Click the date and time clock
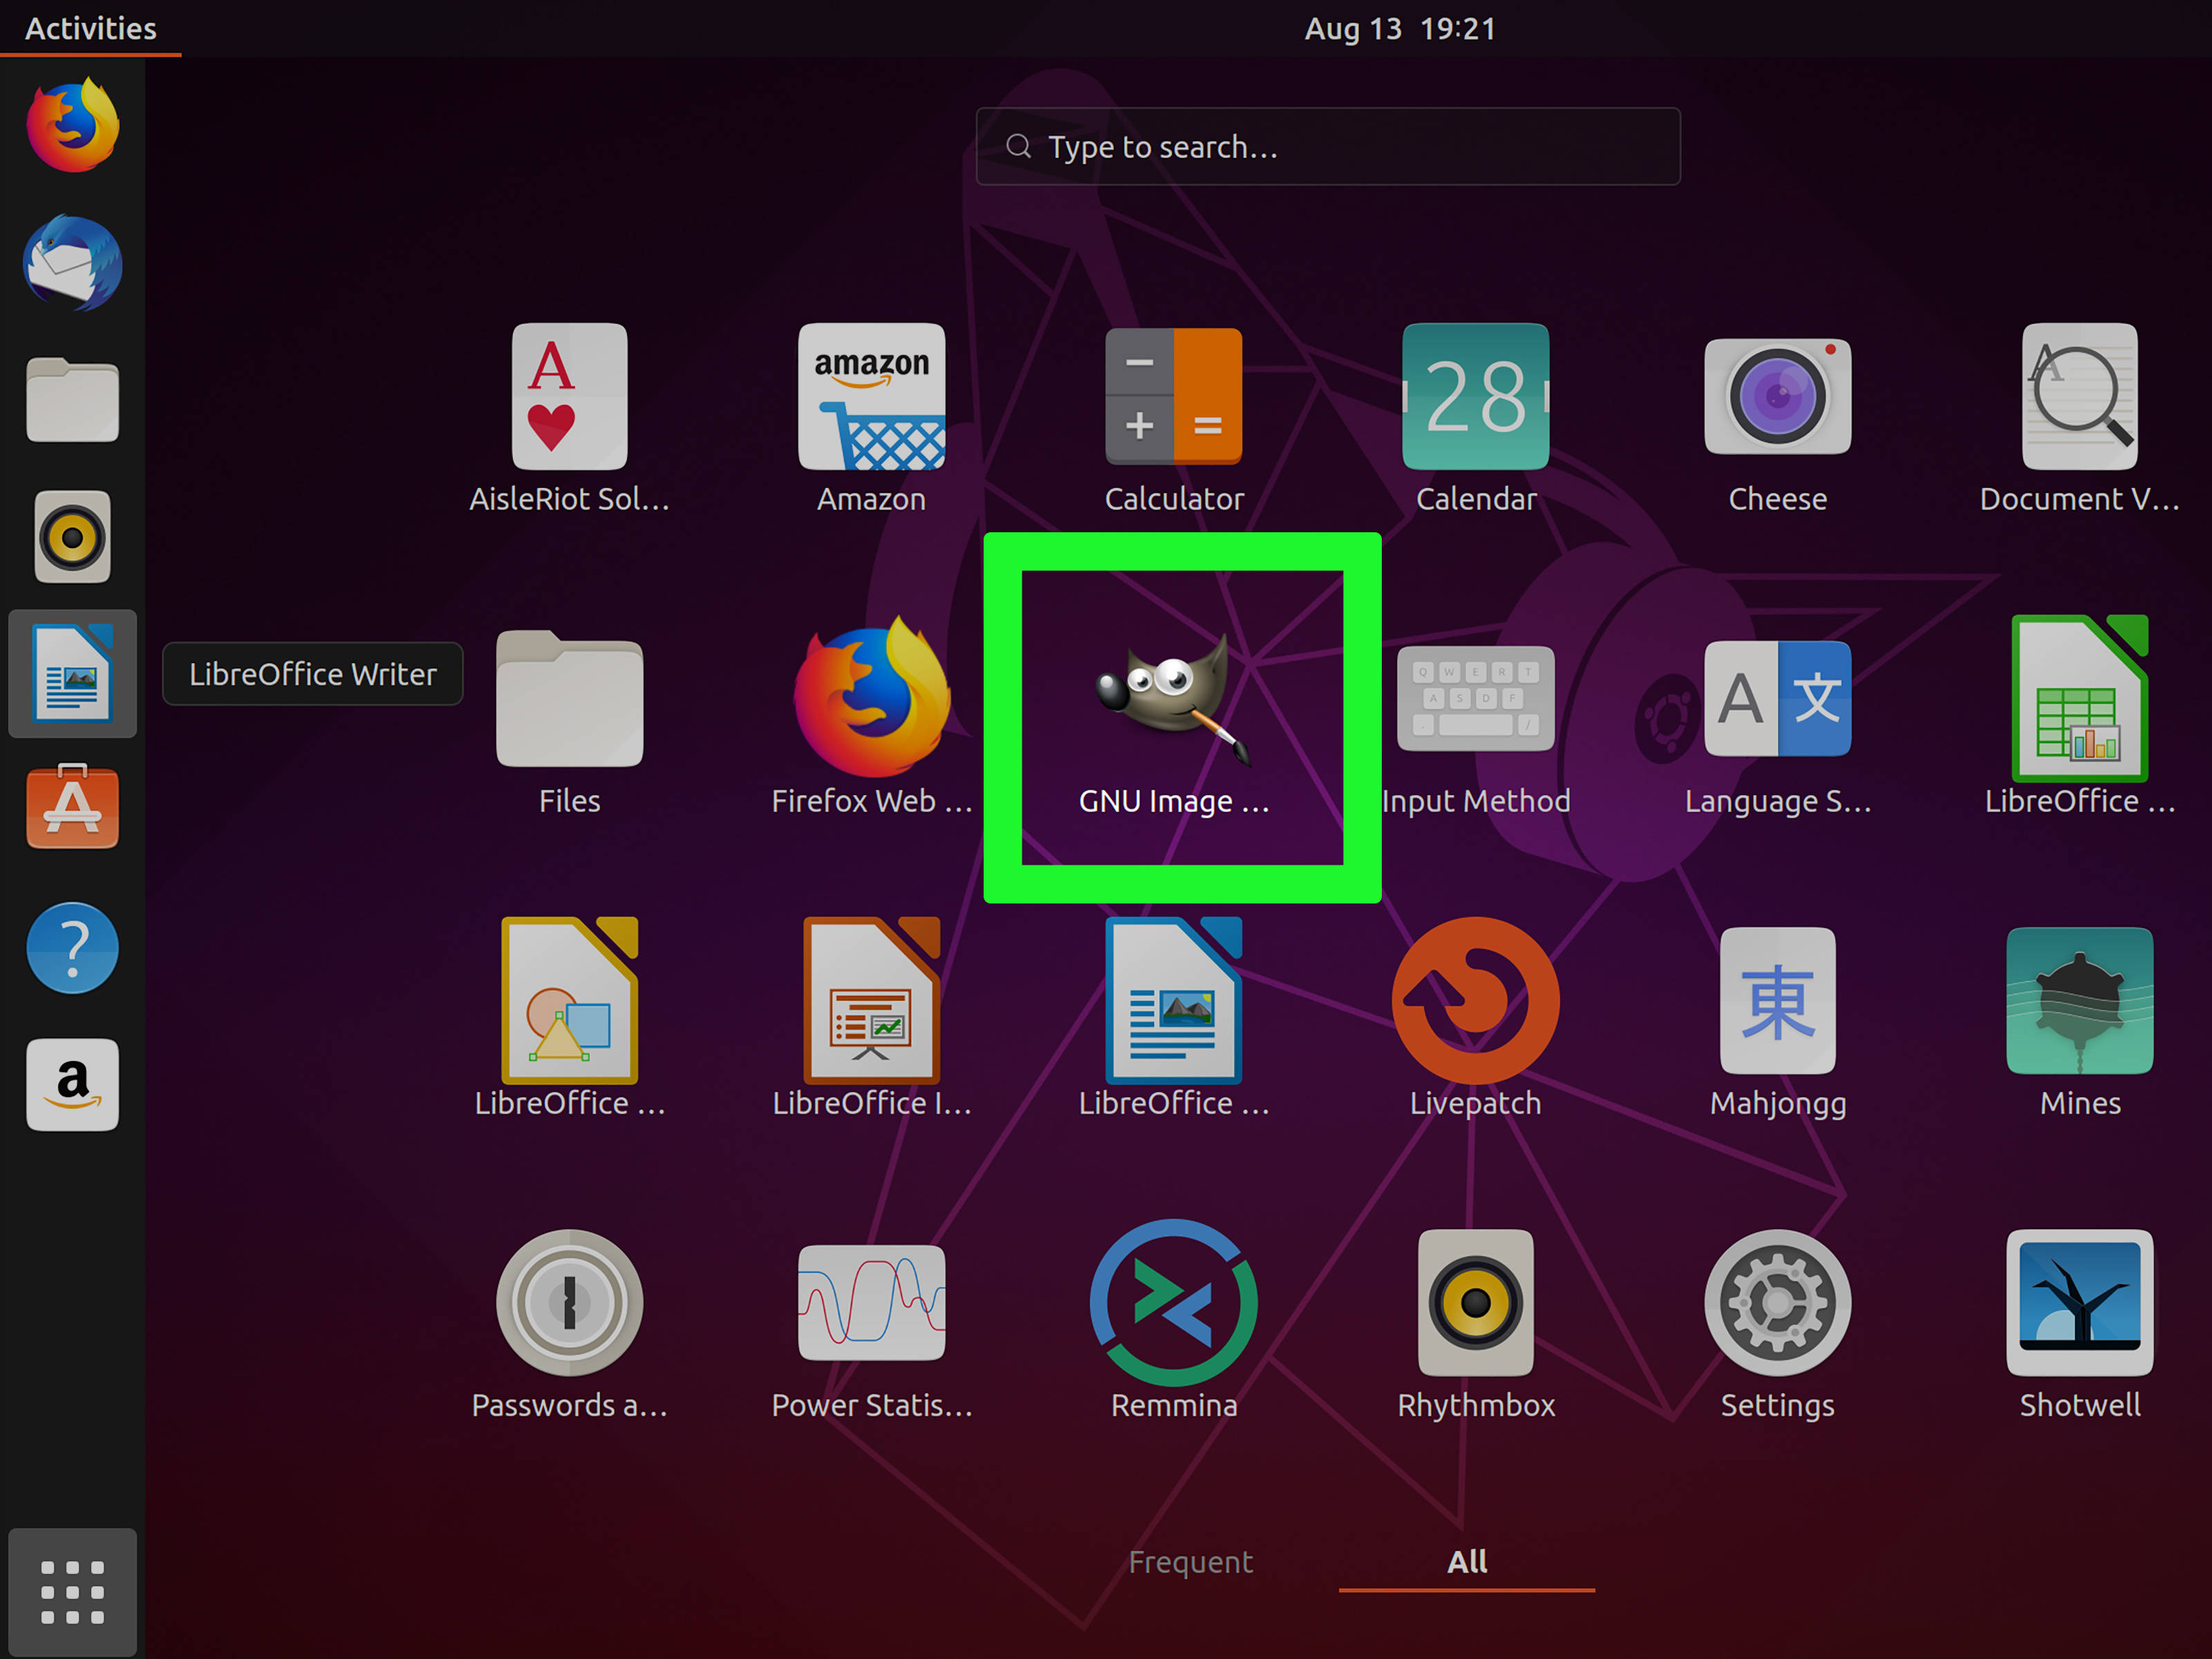Image resolution: width=2212 pixels, height=1659 pixels. coord(1399,28)
